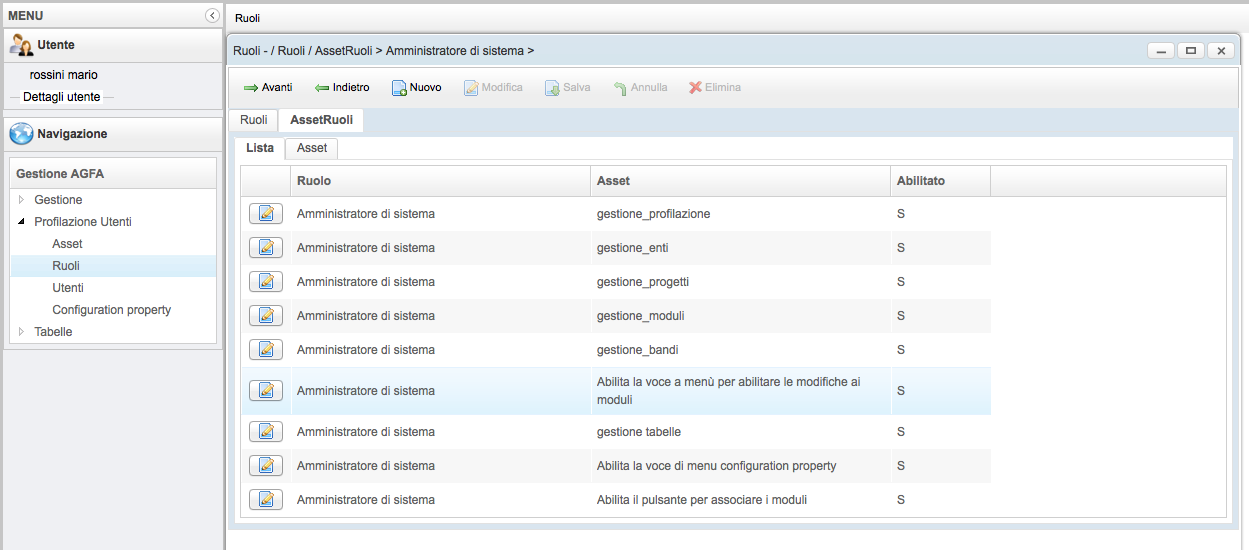Open edit icon for gestione tabelle row

(265, 432)
